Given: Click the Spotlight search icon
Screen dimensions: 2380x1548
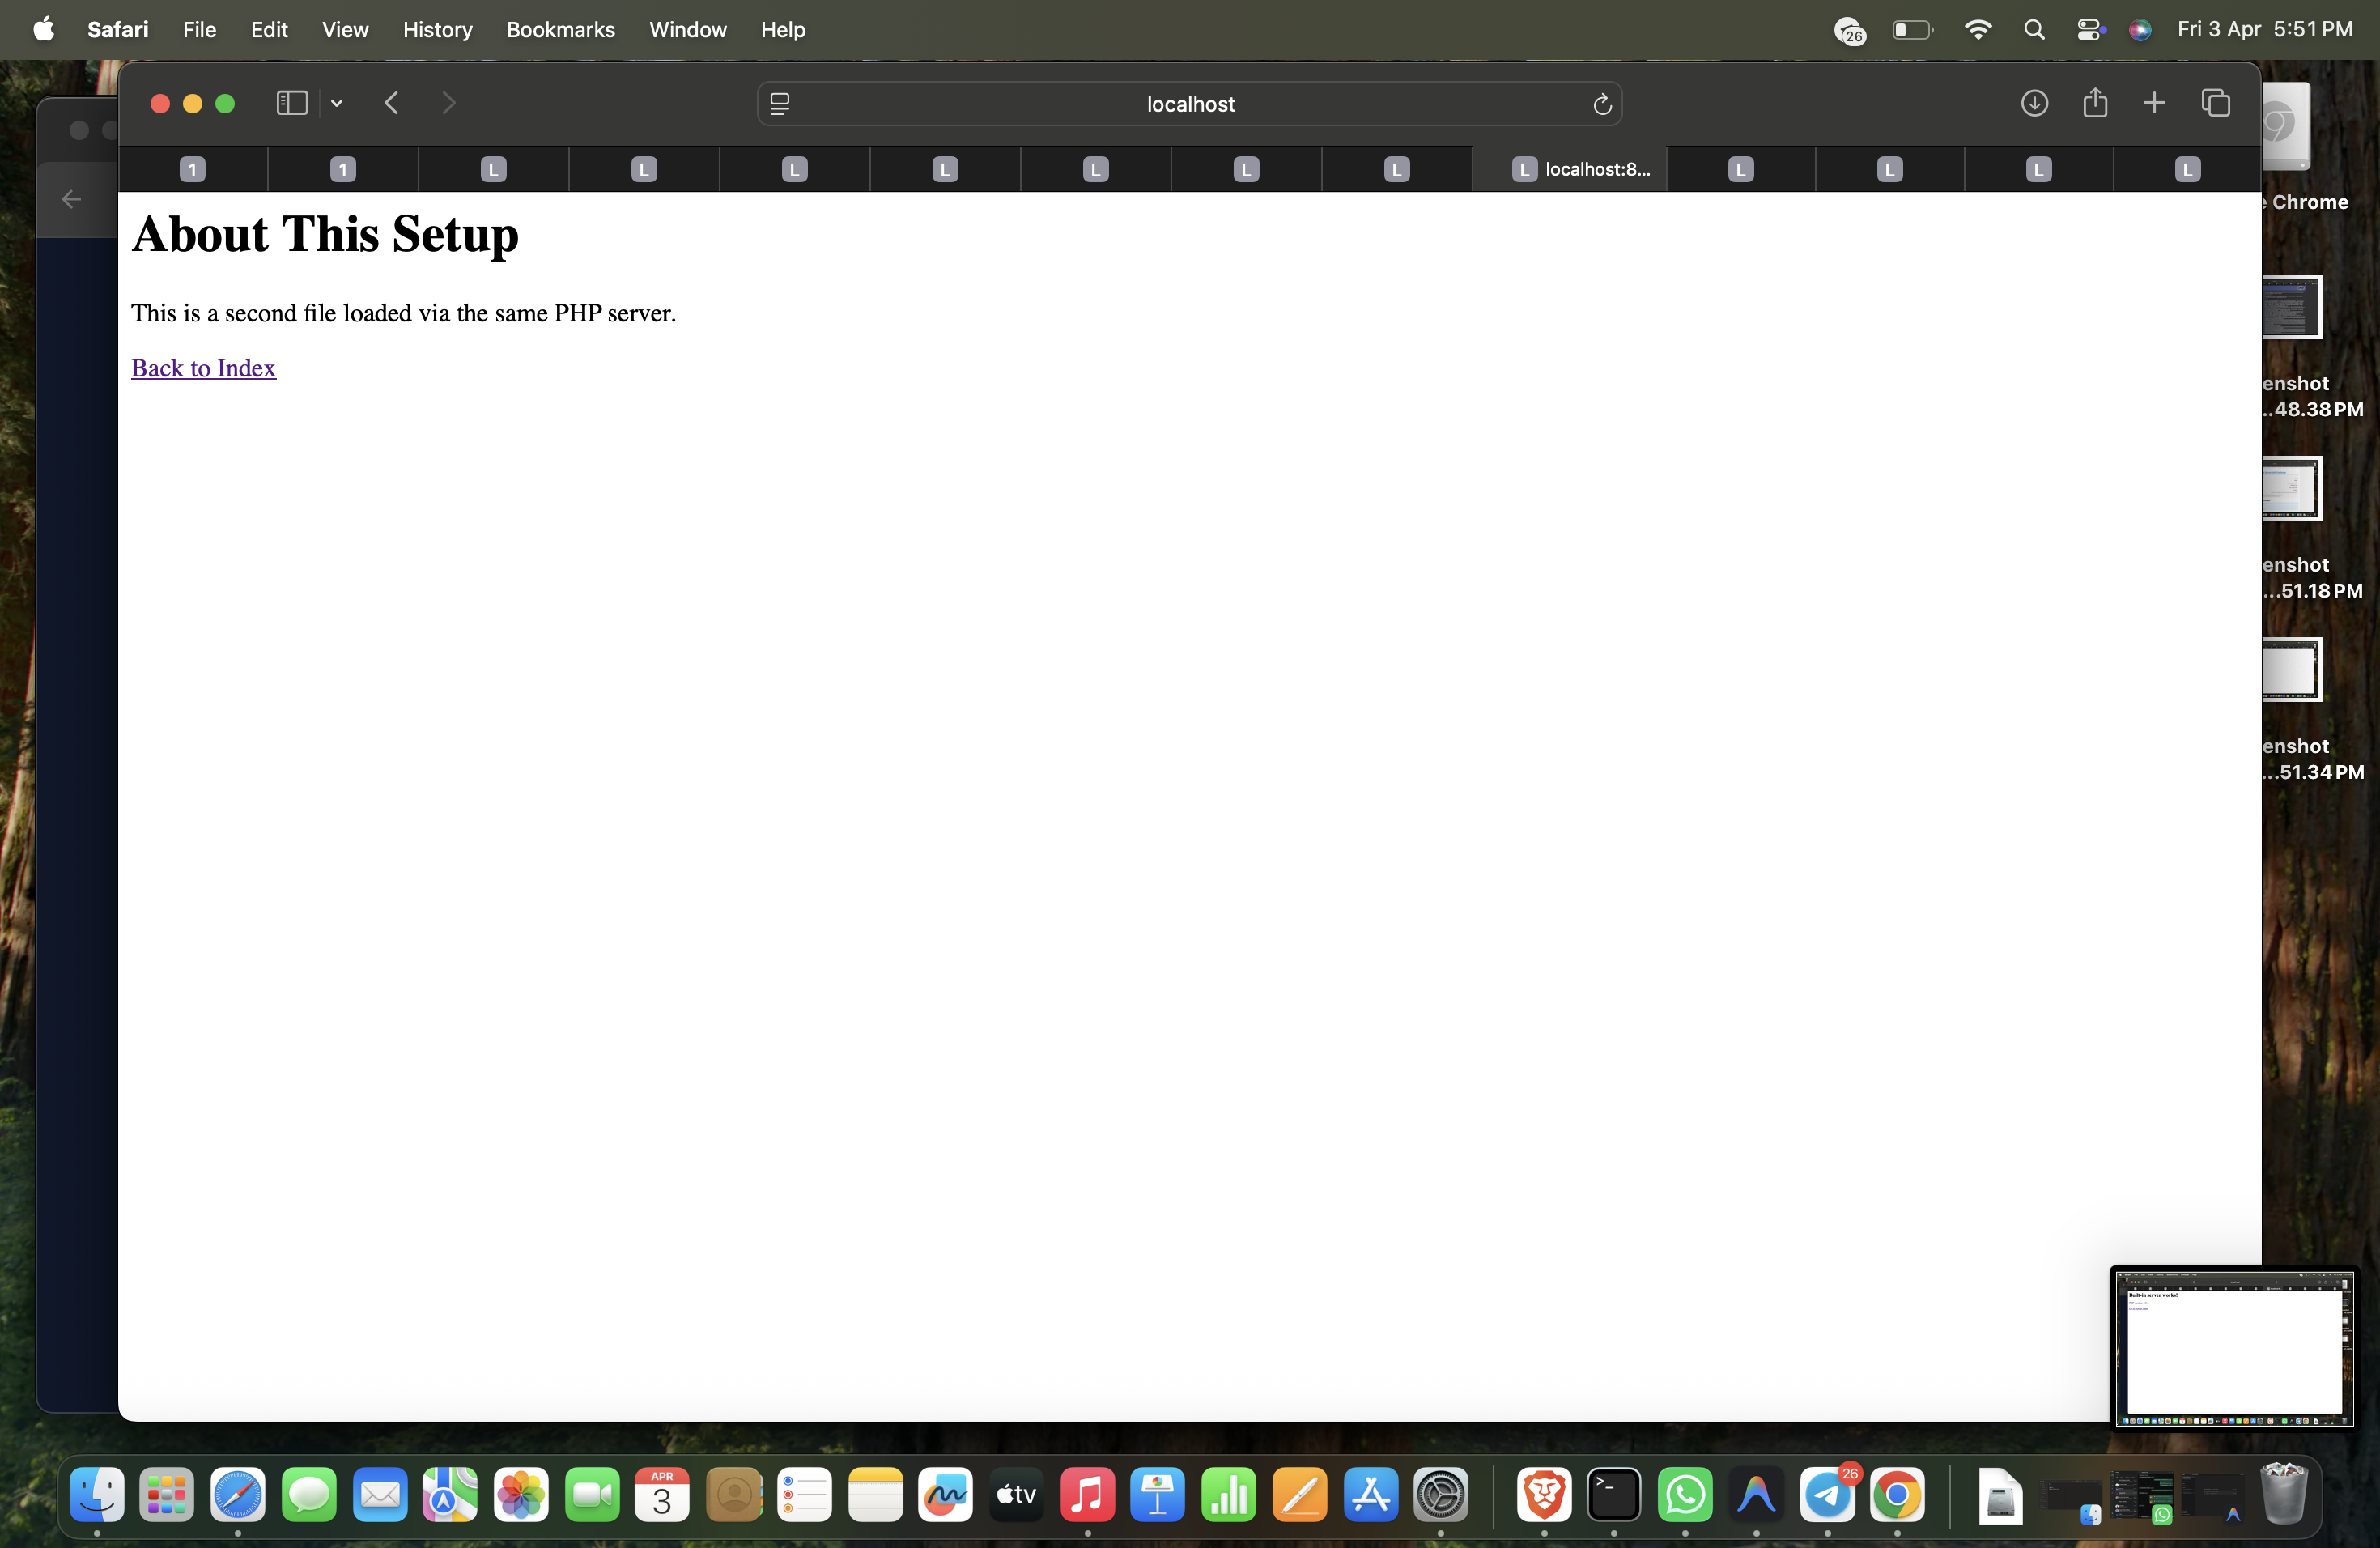Looking at the screenshot, I should [x=2033, y=30].
